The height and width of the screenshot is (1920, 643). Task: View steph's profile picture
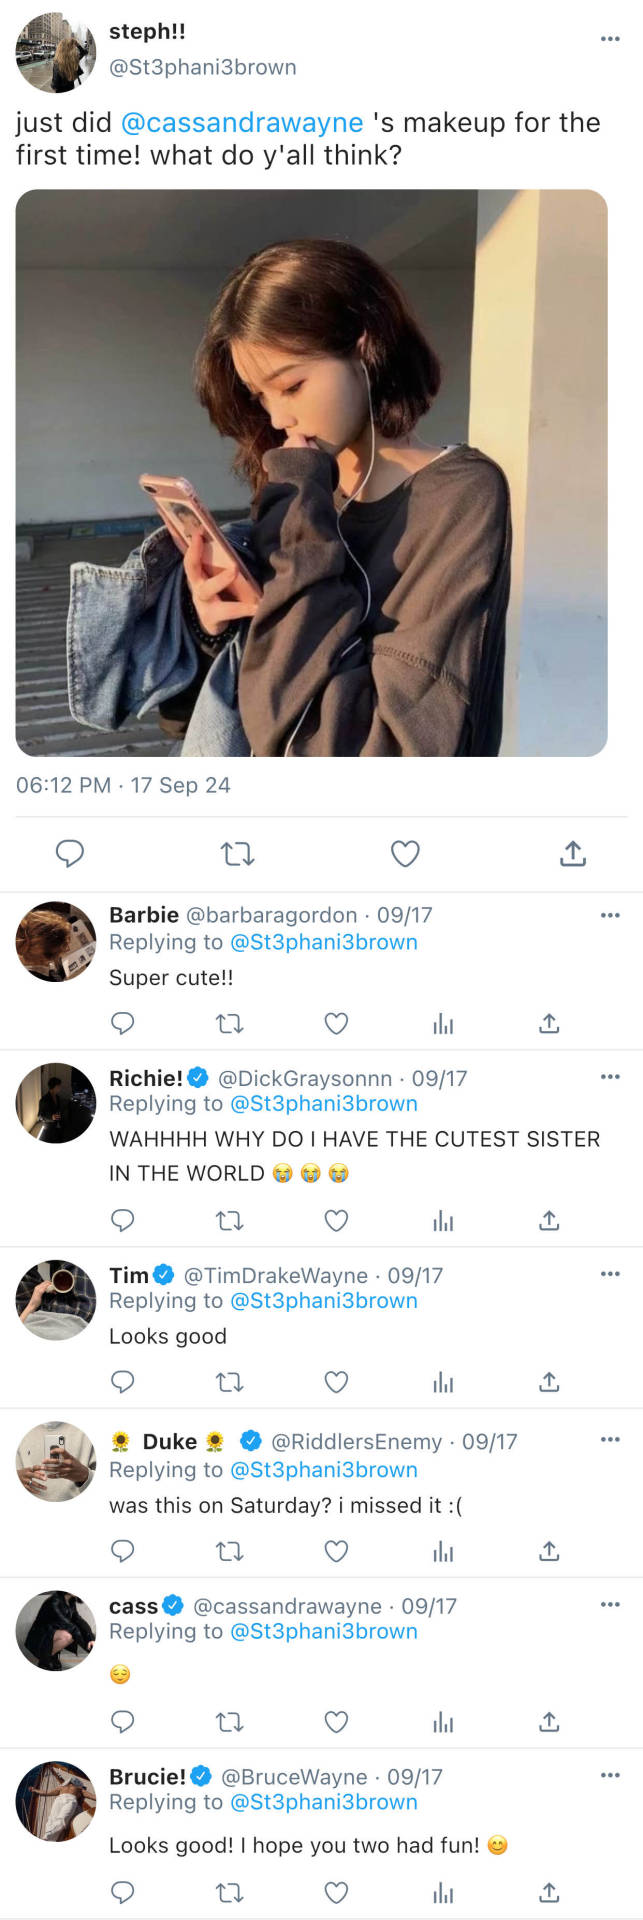pos(56,53)
